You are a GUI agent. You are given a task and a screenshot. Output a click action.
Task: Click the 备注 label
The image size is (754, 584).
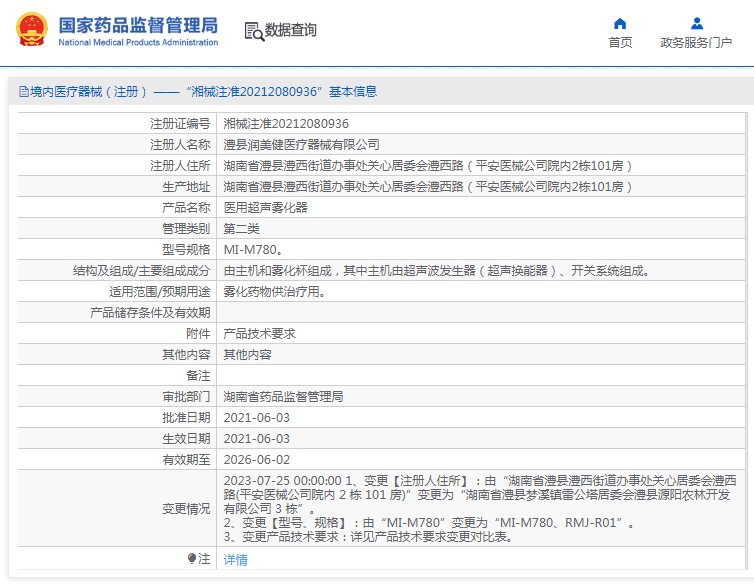click(198, 376)
